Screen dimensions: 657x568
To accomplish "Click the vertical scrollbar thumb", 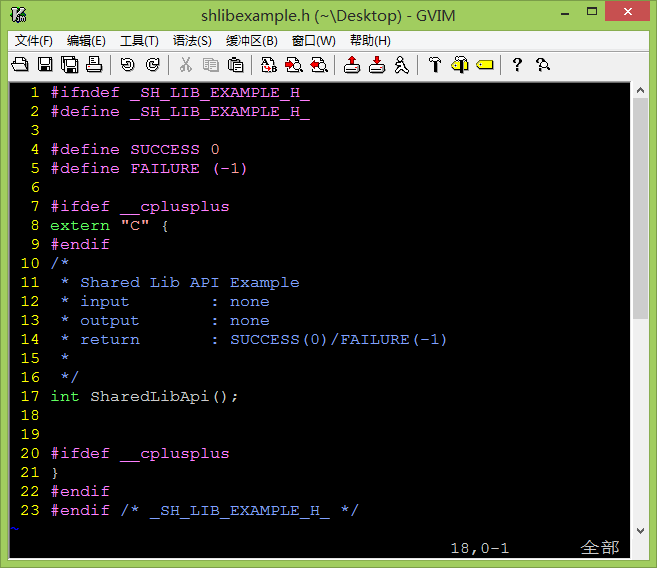I will 640,208.
